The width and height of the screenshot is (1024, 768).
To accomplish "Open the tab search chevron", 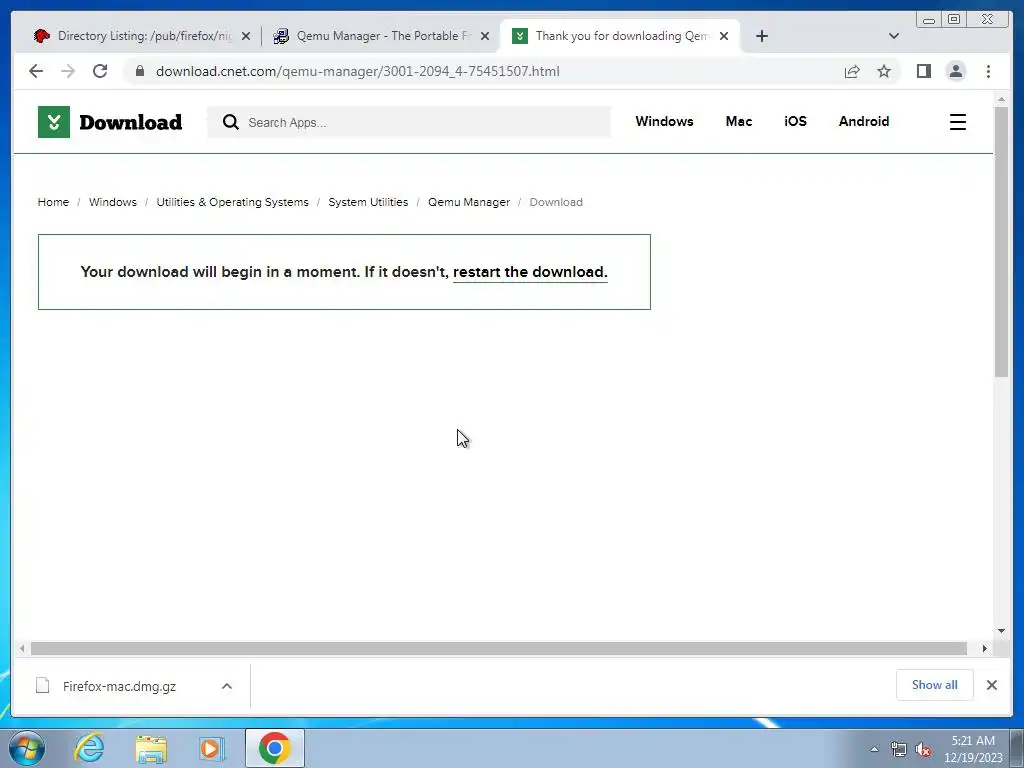I will pyautogui.click(x=894, y=36).
